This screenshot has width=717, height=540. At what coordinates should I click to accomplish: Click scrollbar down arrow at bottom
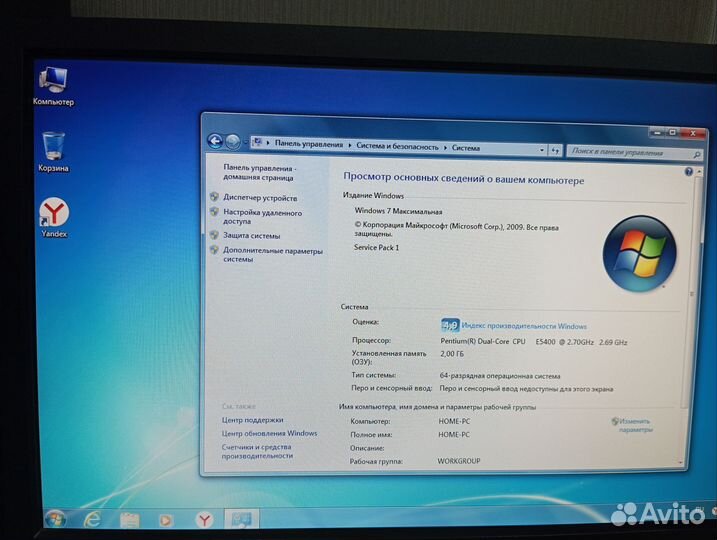point(681,463)
